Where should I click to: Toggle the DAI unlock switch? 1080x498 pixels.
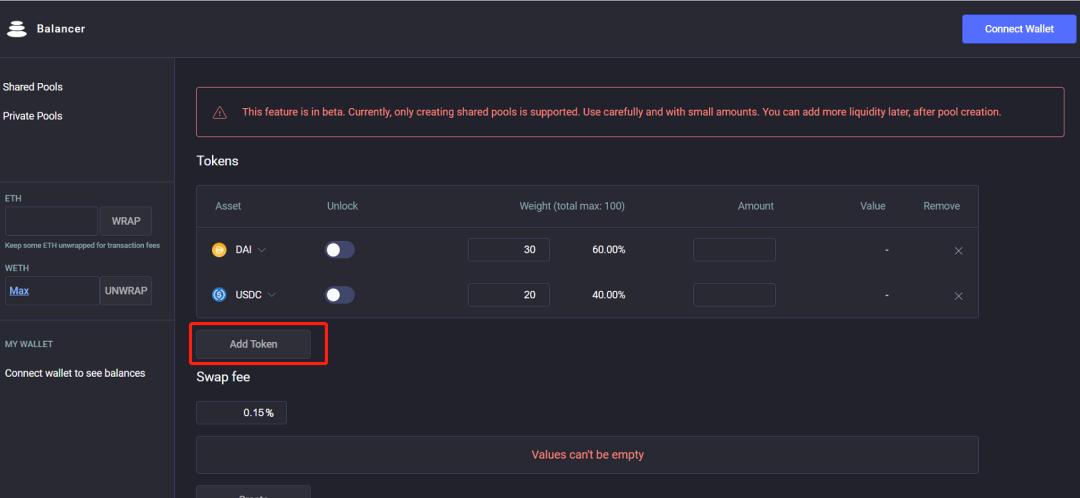(340, 250)
